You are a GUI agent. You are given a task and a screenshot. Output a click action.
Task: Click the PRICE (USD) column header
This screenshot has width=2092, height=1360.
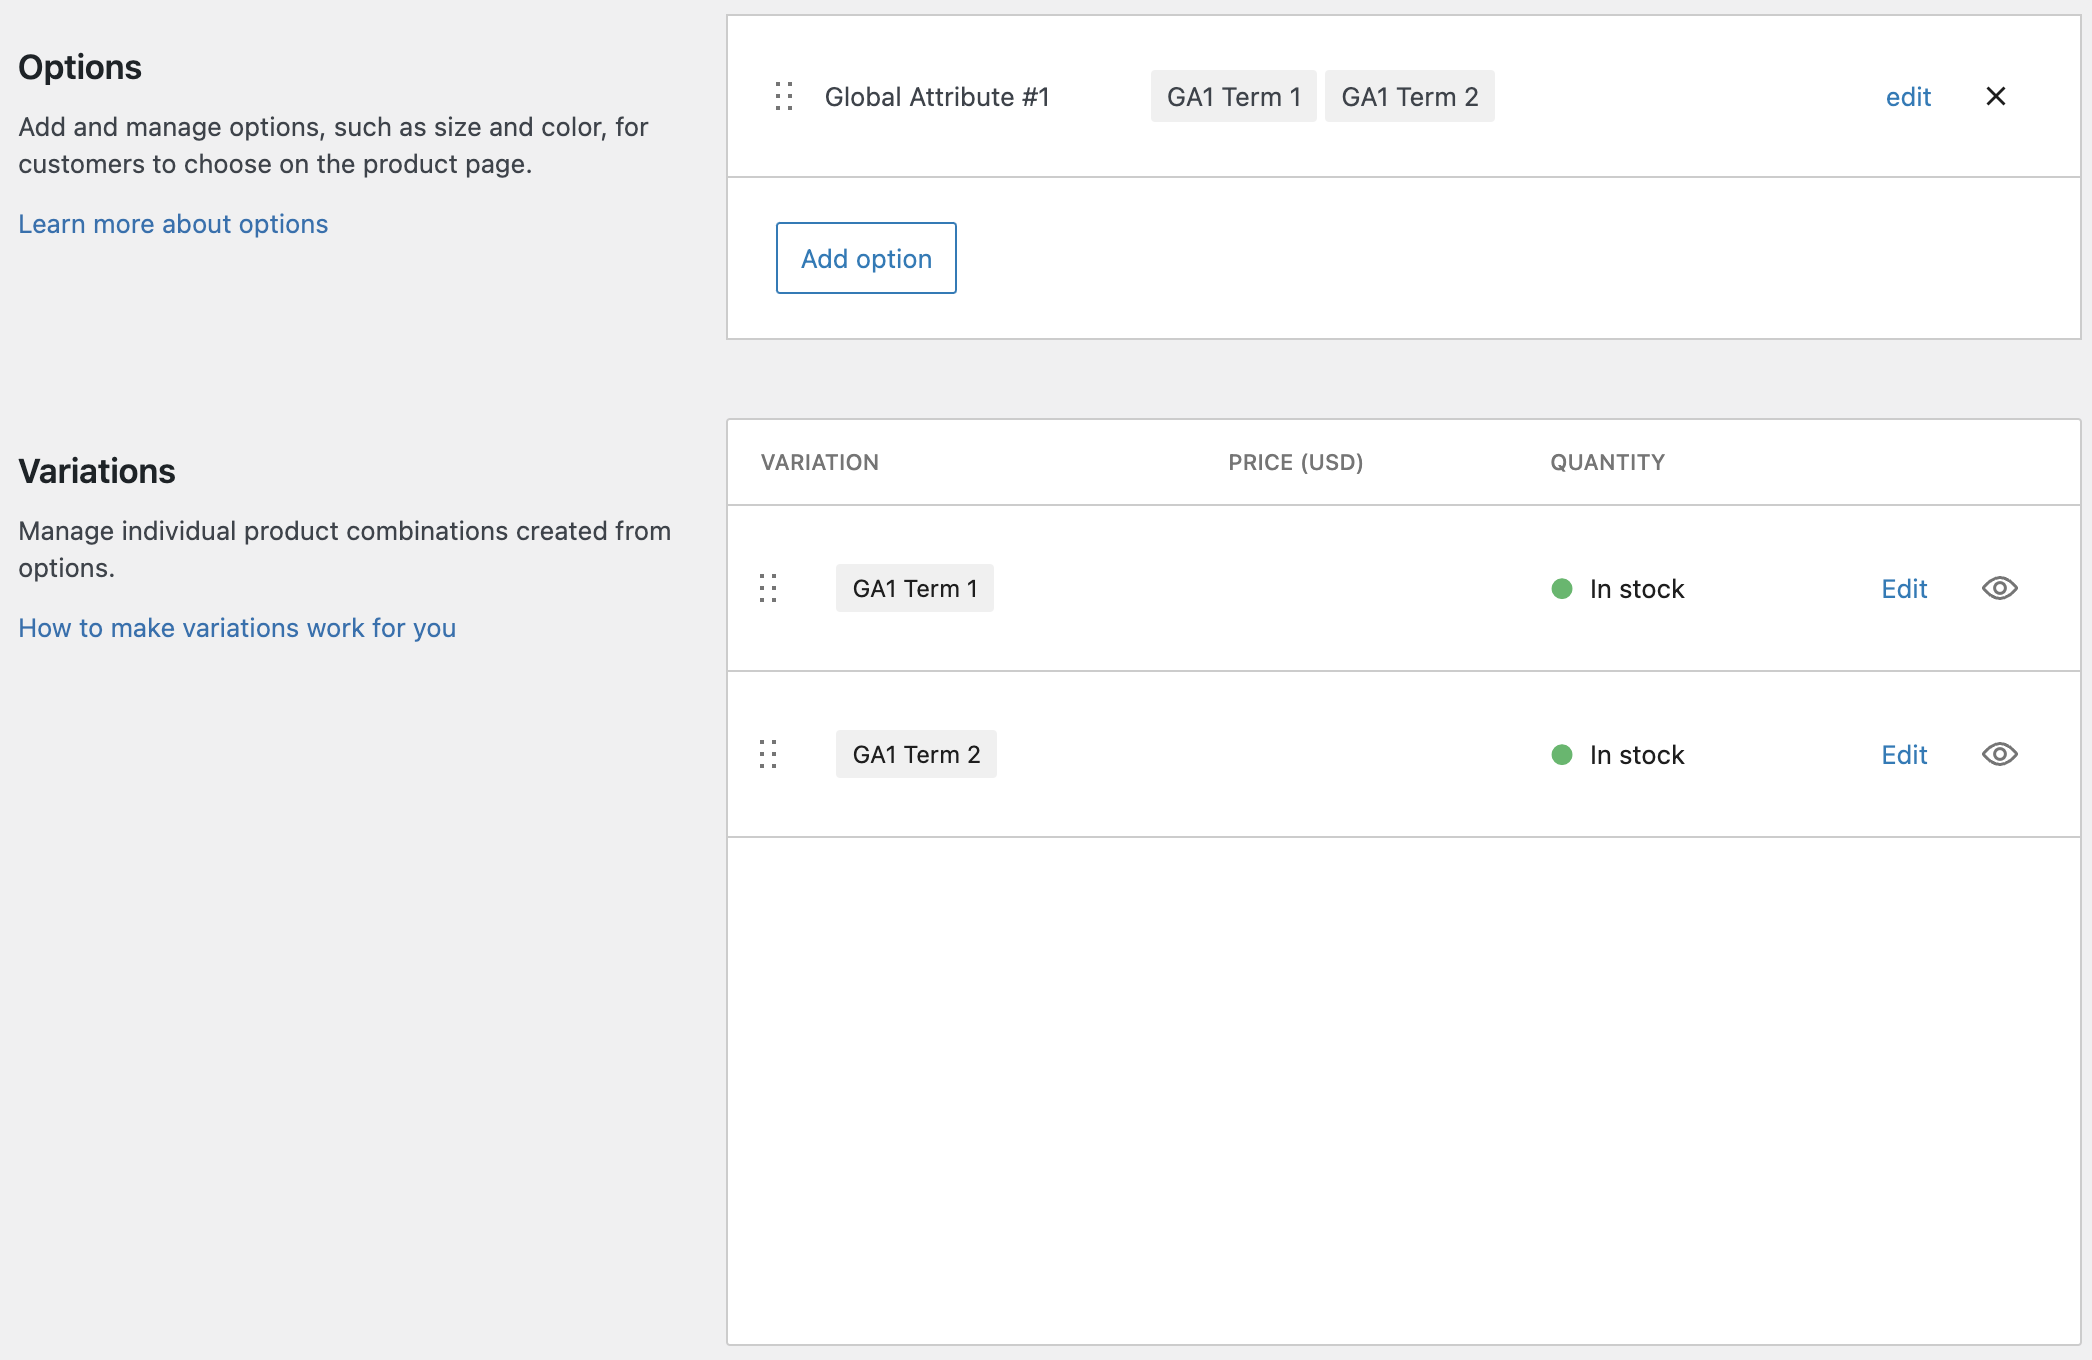click(x=1295, y=462)
